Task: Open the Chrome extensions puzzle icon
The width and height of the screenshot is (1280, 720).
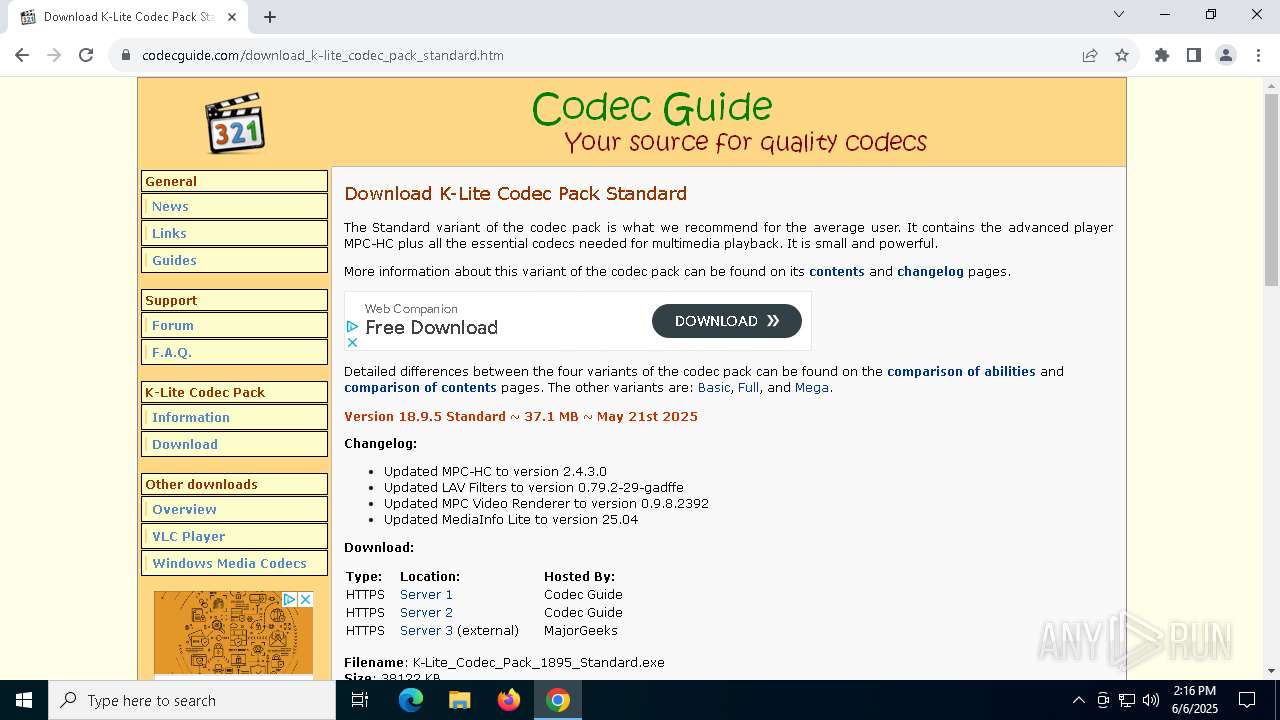Action: pyautogui.click(x=1162, y=55)
